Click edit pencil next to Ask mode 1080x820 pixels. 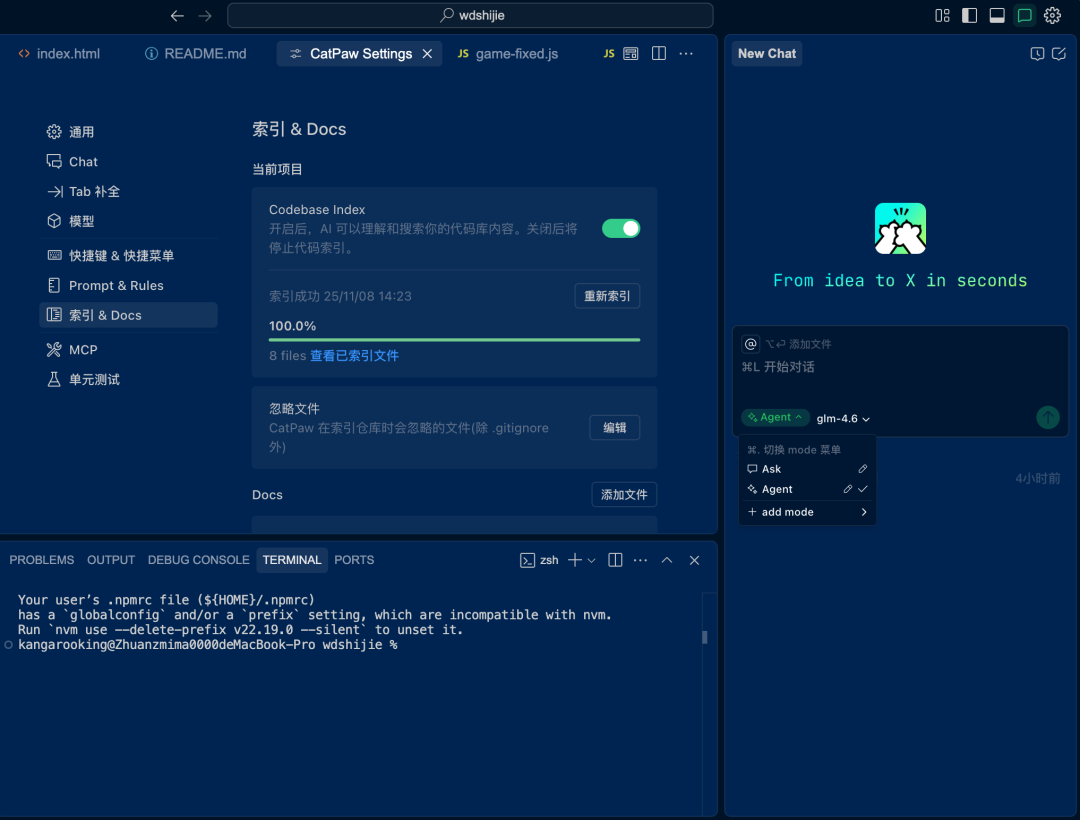pyautogui.click(x=863, y=469)
